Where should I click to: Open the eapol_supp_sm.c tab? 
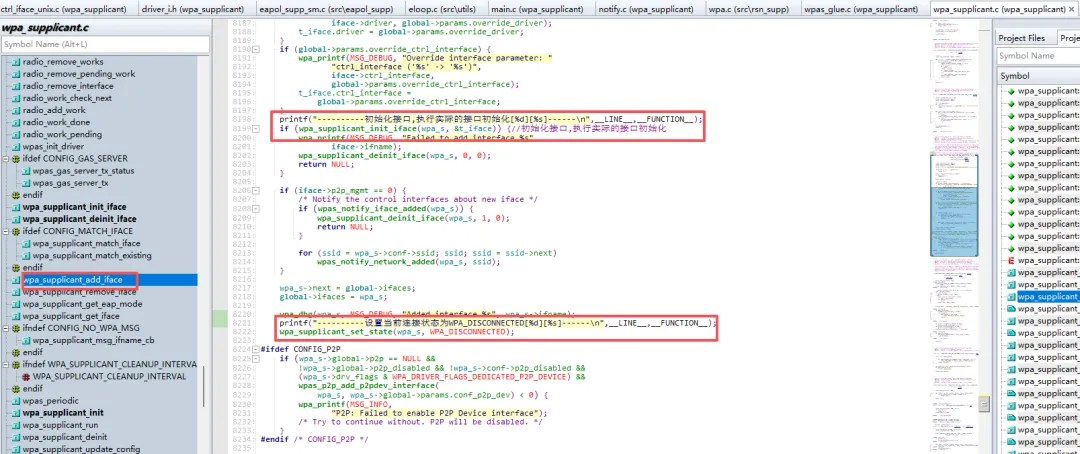click(x=327, y=9)
